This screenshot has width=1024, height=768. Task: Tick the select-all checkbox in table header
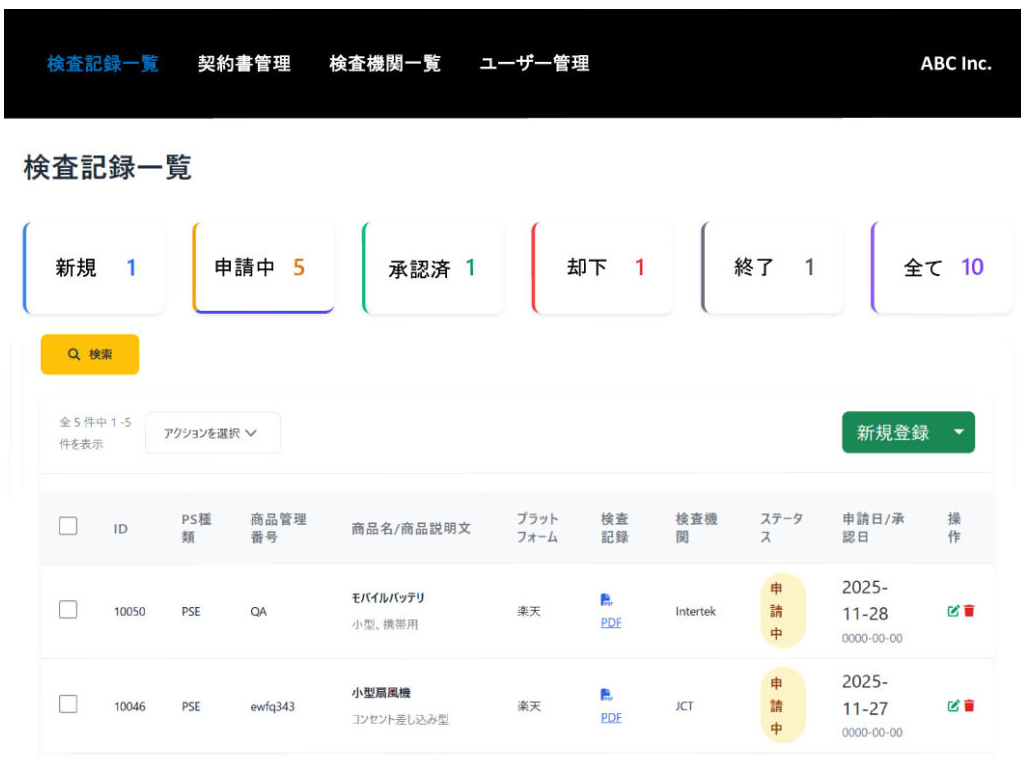68,526
